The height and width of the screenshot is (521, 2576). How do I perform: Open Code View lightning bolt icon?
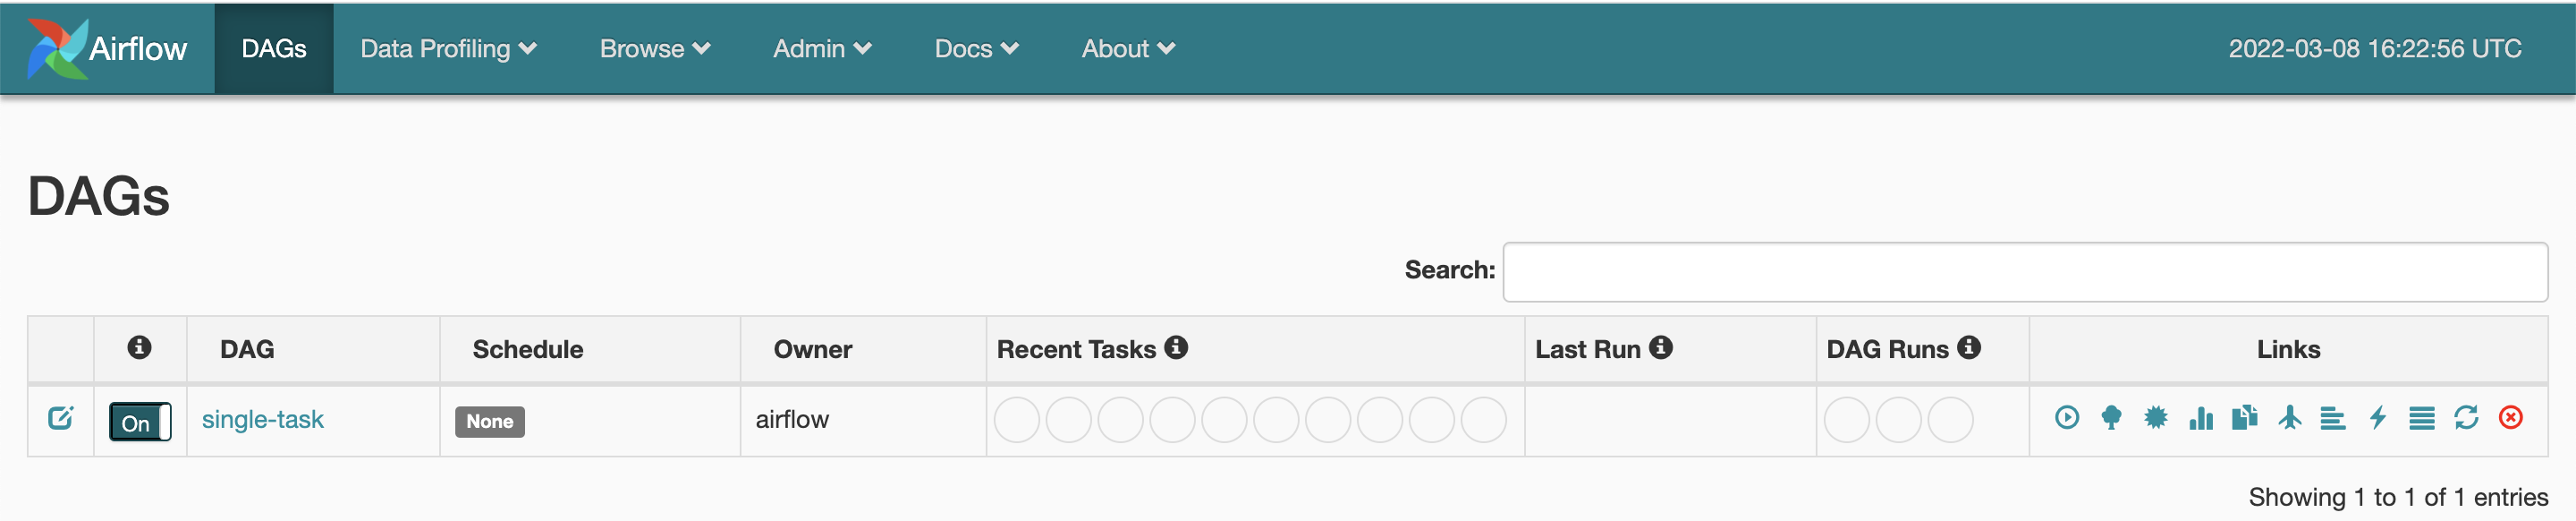pyautogui.click(x=2377, y=418)
